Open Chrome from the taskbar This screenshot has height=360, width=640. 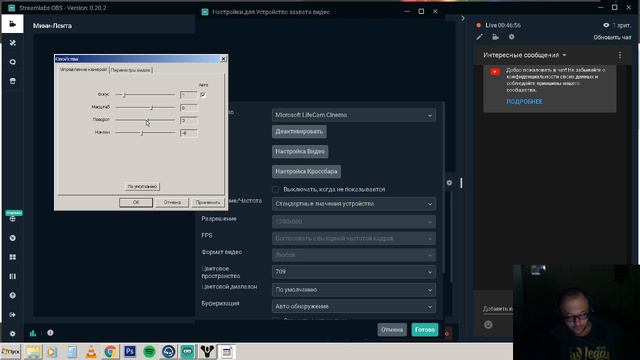coord(110,351)
